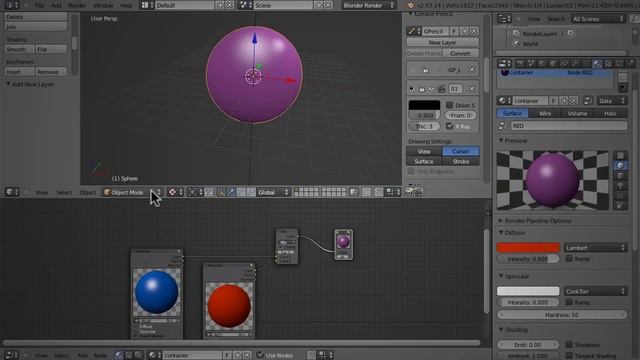The width and height of the screenshot is (640, 360).
Task: Toggle the Shadeless checkbox
Action: click(x=569, y=344)
